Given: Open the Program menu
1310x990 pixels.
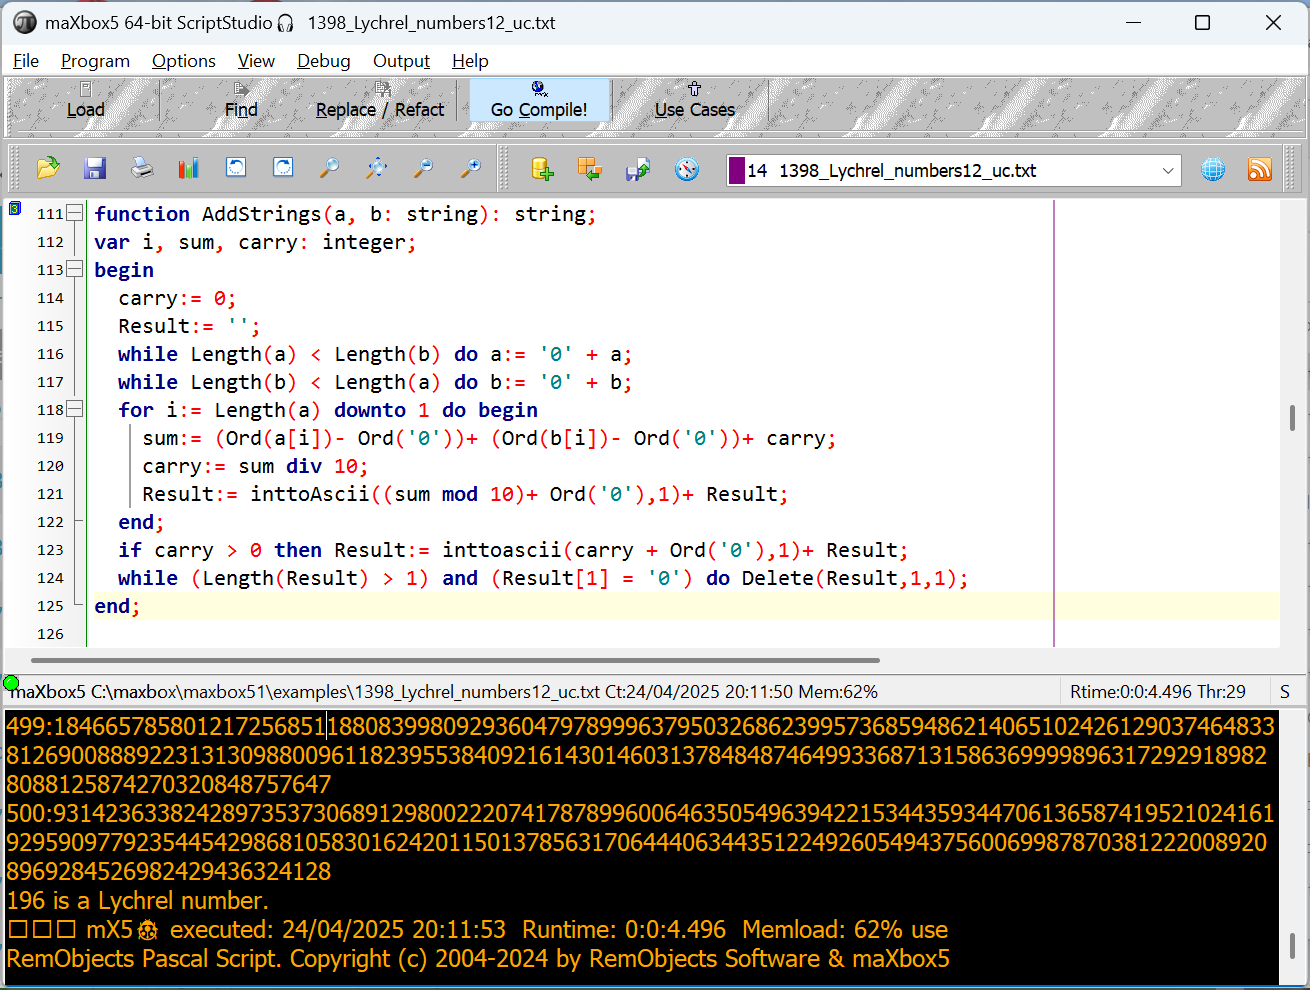Looking at the screenshot, I should click(95, 61).
